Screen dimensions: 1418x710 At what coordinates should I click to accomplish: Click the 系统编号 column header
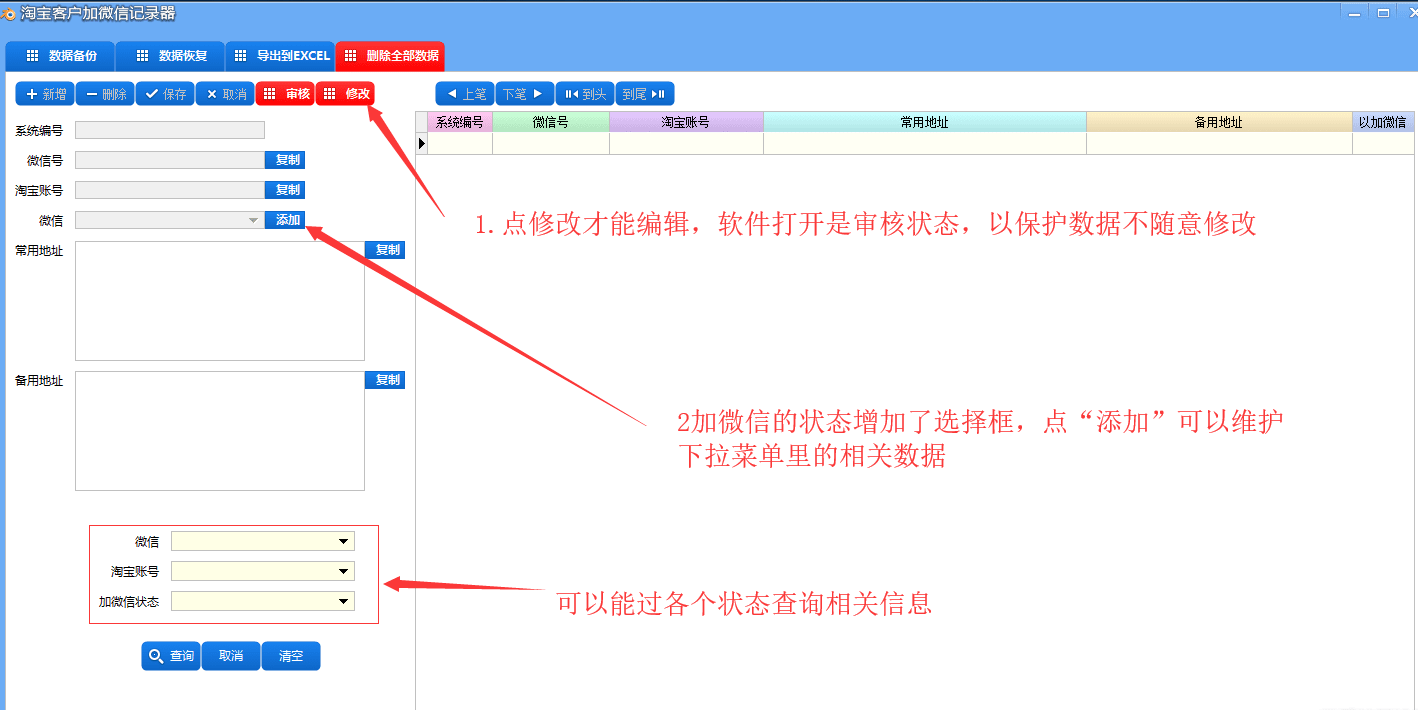tap(460, 122)
